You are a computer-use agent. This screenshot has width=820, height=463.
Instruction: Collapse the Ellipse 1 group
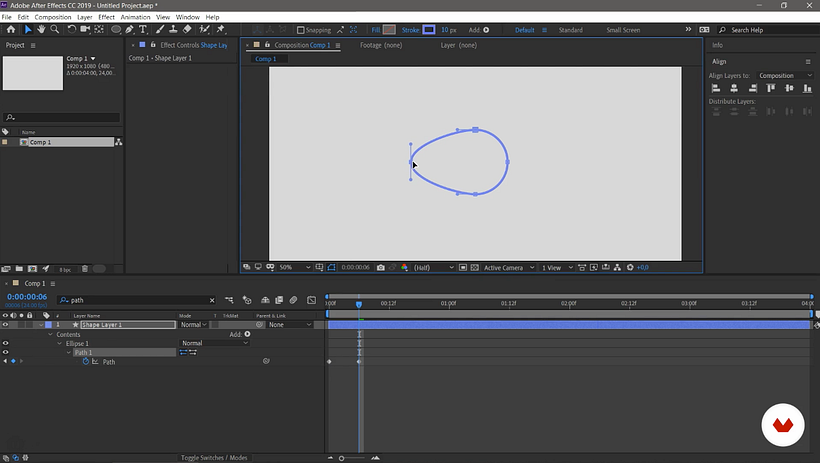[60, 344]
